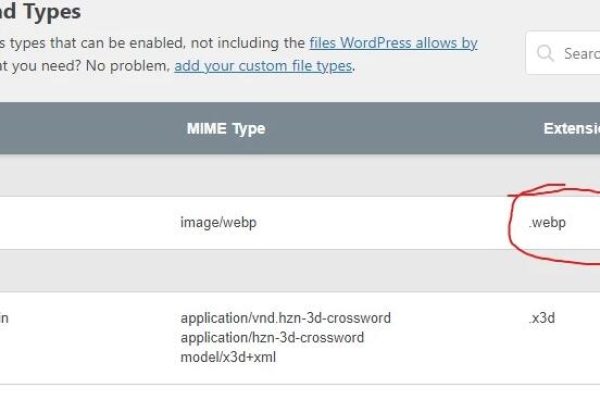Image resolution: width=600 pixels, height=400 pixels.
Task: Click the .x3d extension cell
Action: click(x=541, y=318)
